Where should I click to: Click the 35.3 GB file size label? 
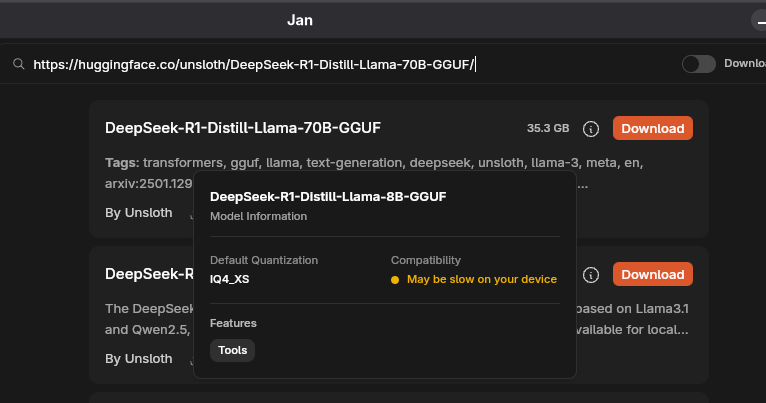point(548,129)
